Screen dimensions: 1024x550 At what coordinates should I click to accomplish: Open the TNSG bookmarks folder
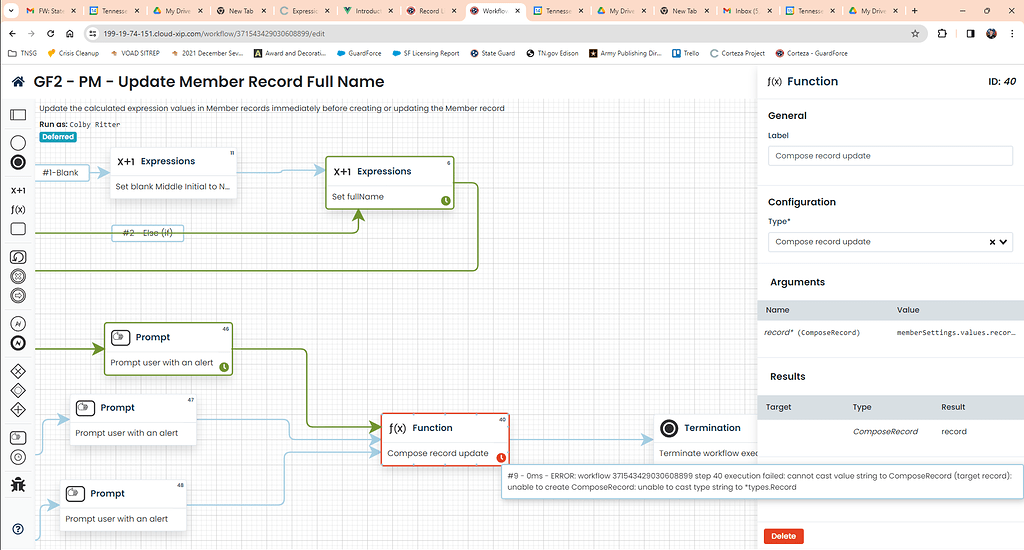pos(22,54)
